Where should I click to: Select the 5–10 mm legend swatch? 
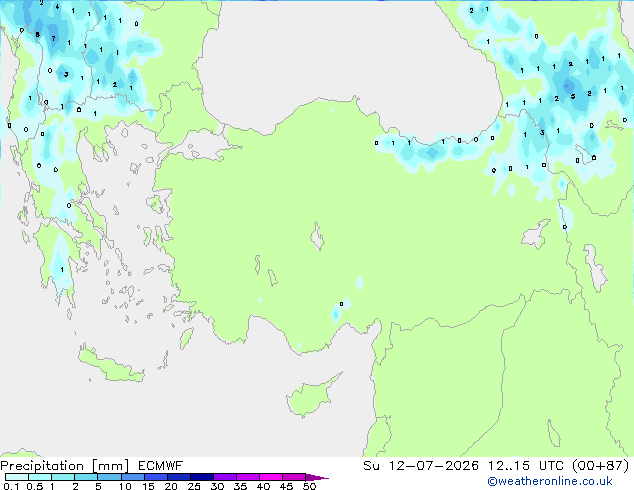109,477
